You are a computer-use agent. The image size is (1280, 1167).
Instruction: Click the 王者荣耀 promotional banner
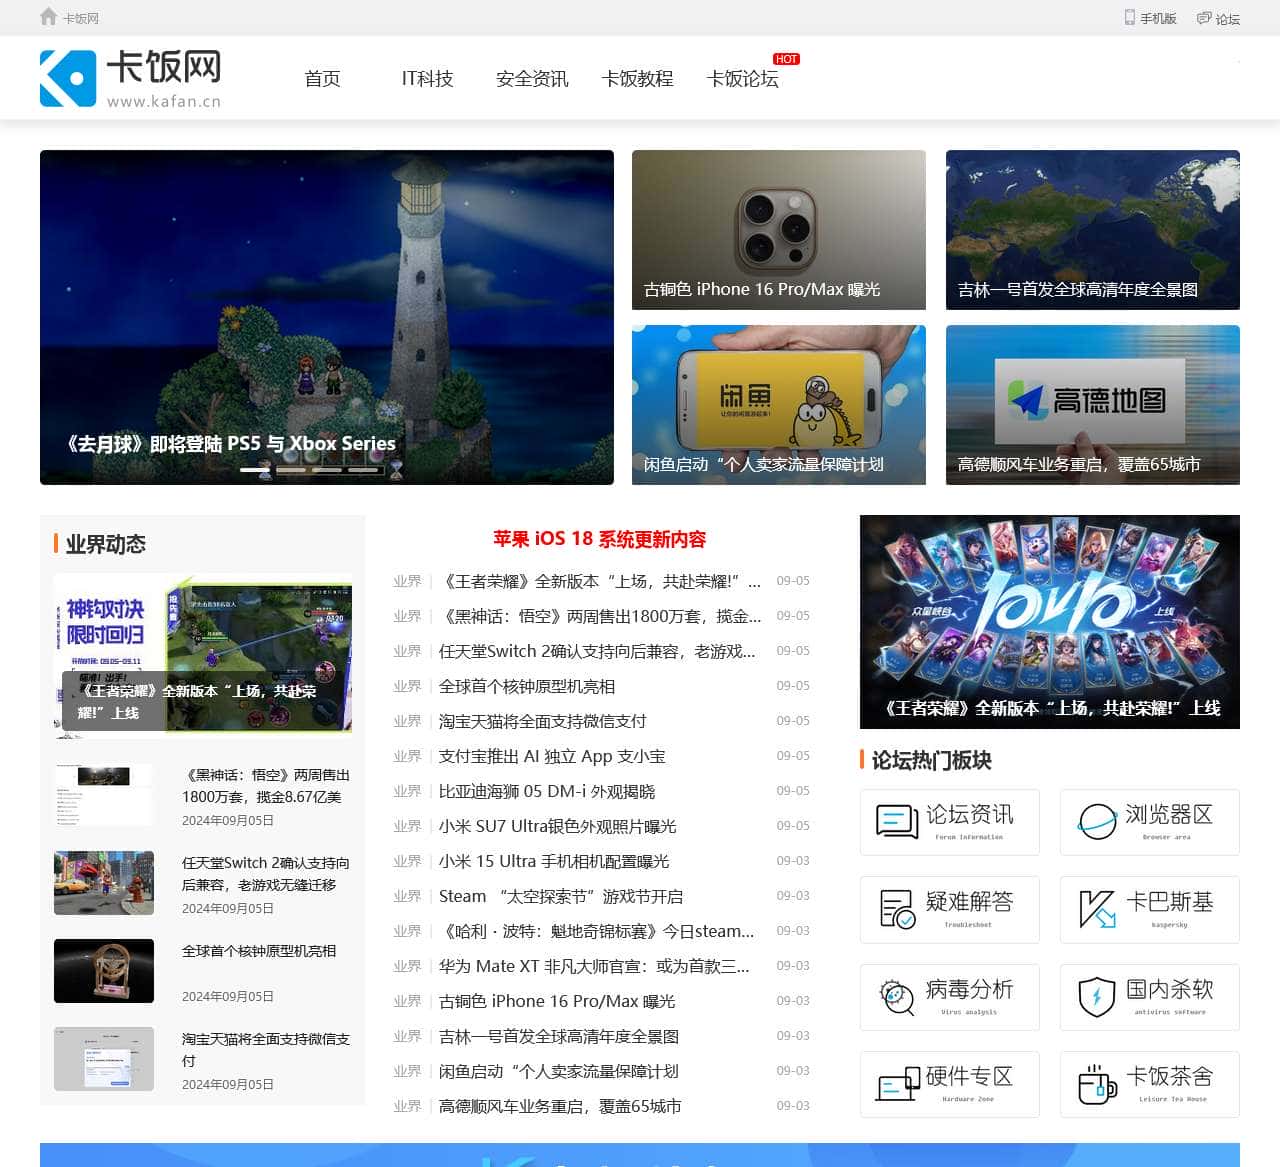tap(1049, 620)
